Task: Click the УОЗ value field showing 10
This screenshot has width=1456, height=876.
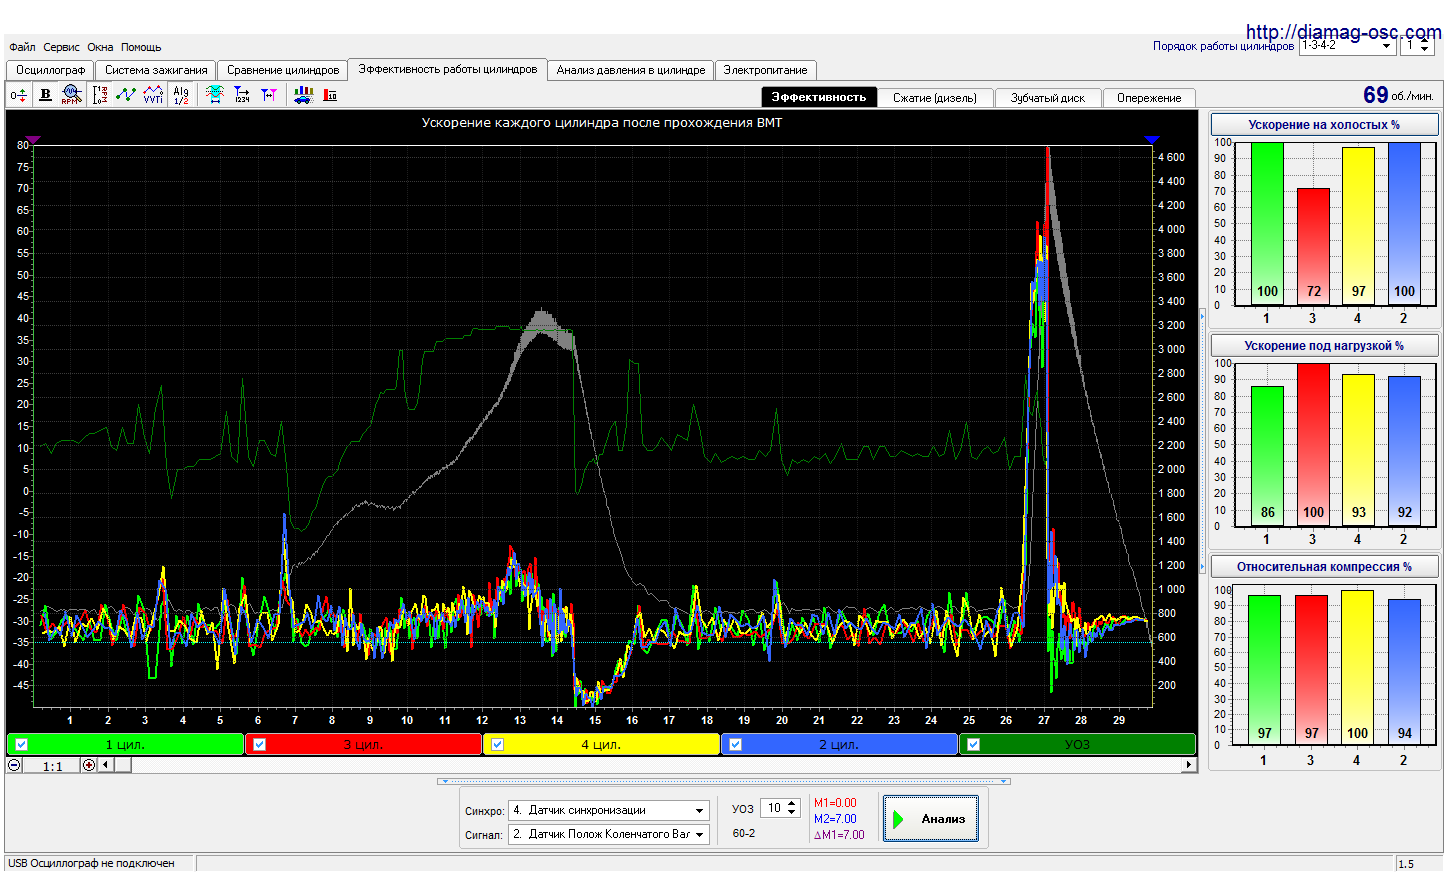Action: pyautogui.click(x=774, y=808)
